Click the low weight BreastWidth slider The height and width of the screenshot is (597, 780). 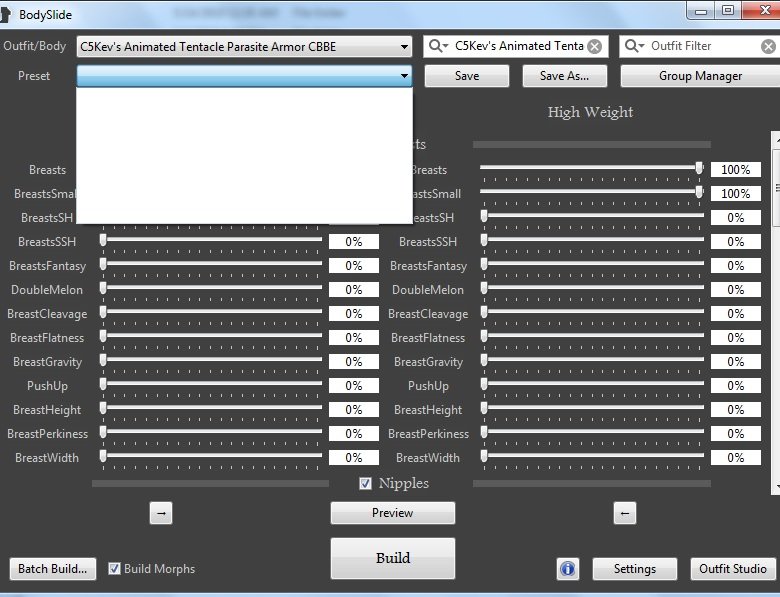(211, 456)
